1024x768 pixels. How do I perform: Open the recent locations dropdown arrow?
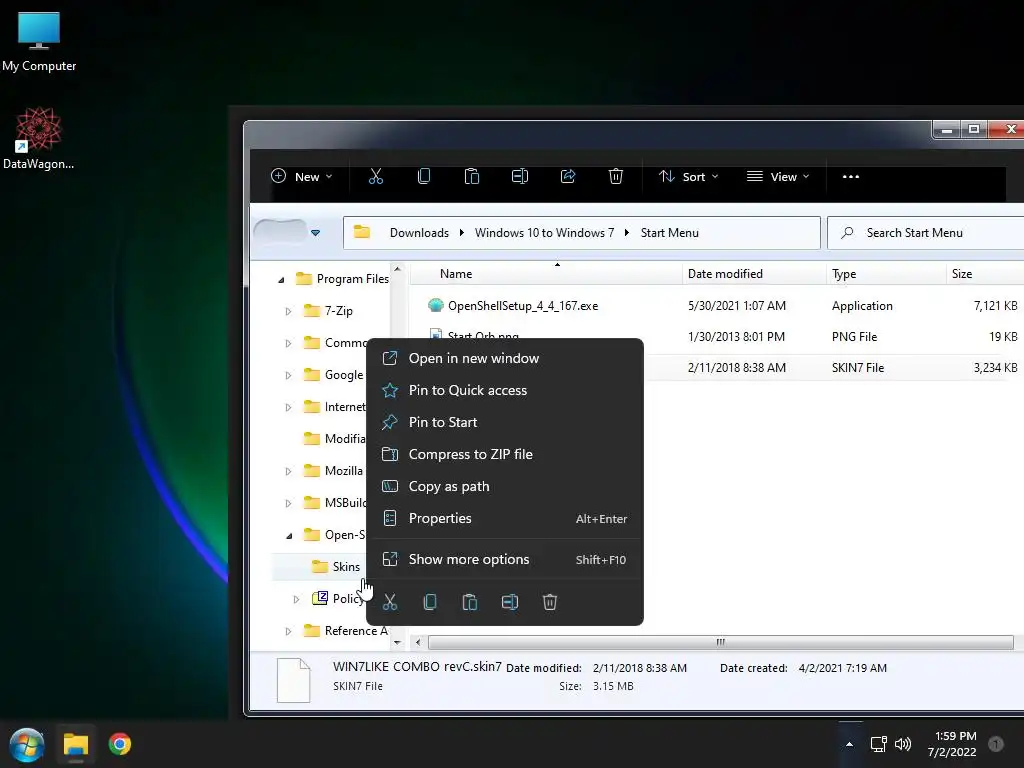(x=315, y=232)
